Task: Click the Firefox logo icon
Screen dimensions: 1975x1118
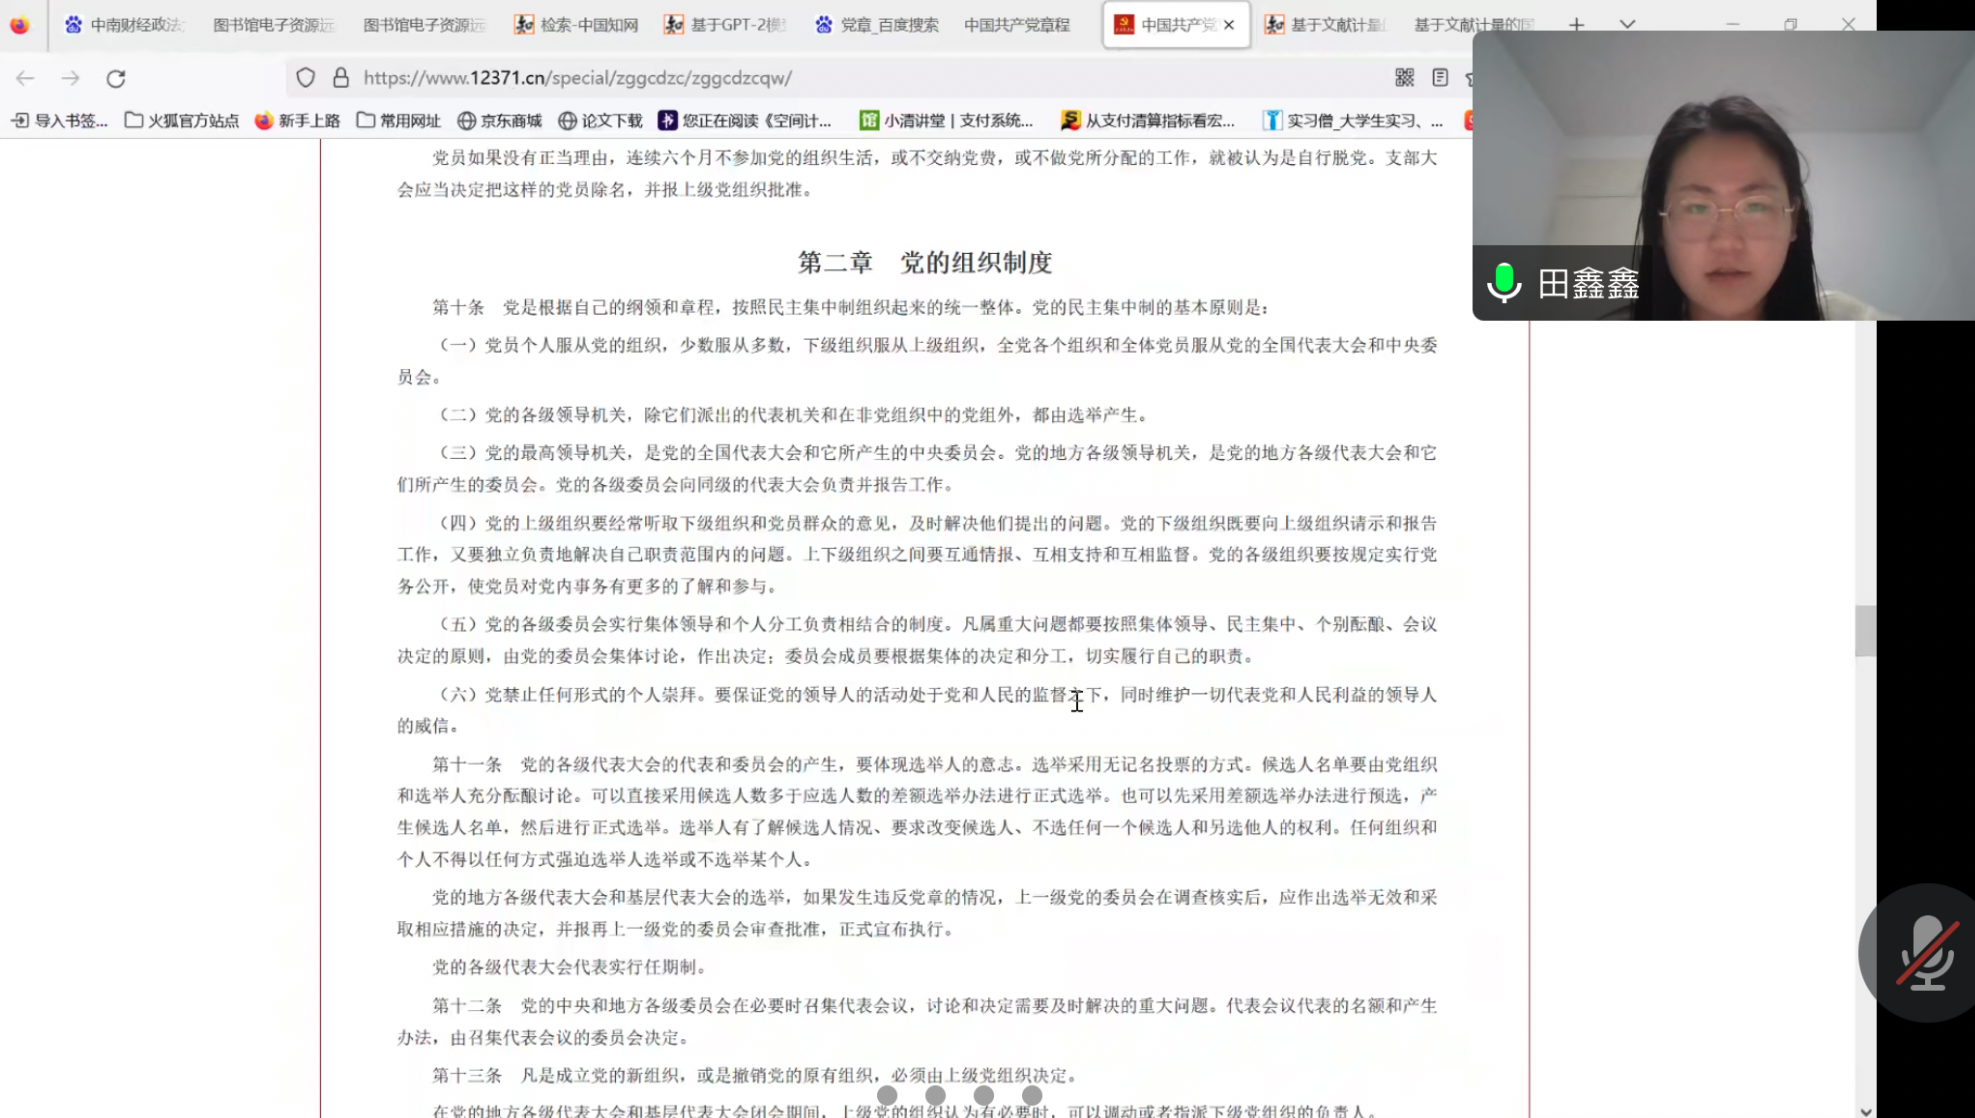Action: [19, 25]
